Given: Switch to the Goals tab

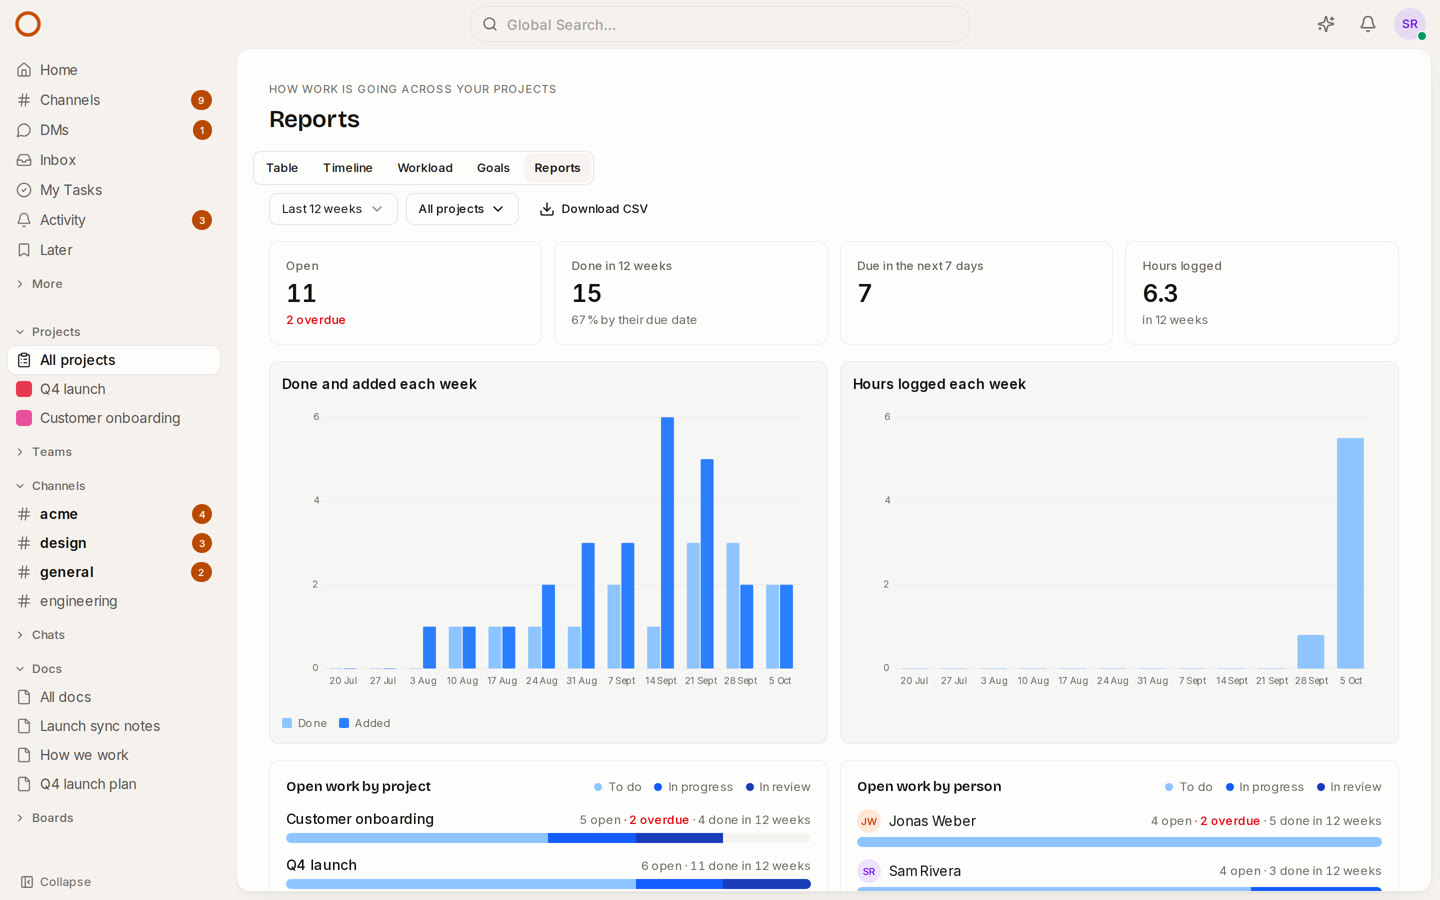Looking at the screenshot, I should tap(493, 168).
